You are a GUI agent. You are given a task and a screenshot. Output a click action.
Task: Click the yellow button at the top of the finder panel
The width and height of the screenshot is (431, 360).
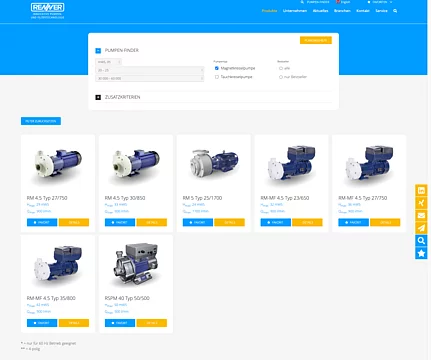coord(316,40)
